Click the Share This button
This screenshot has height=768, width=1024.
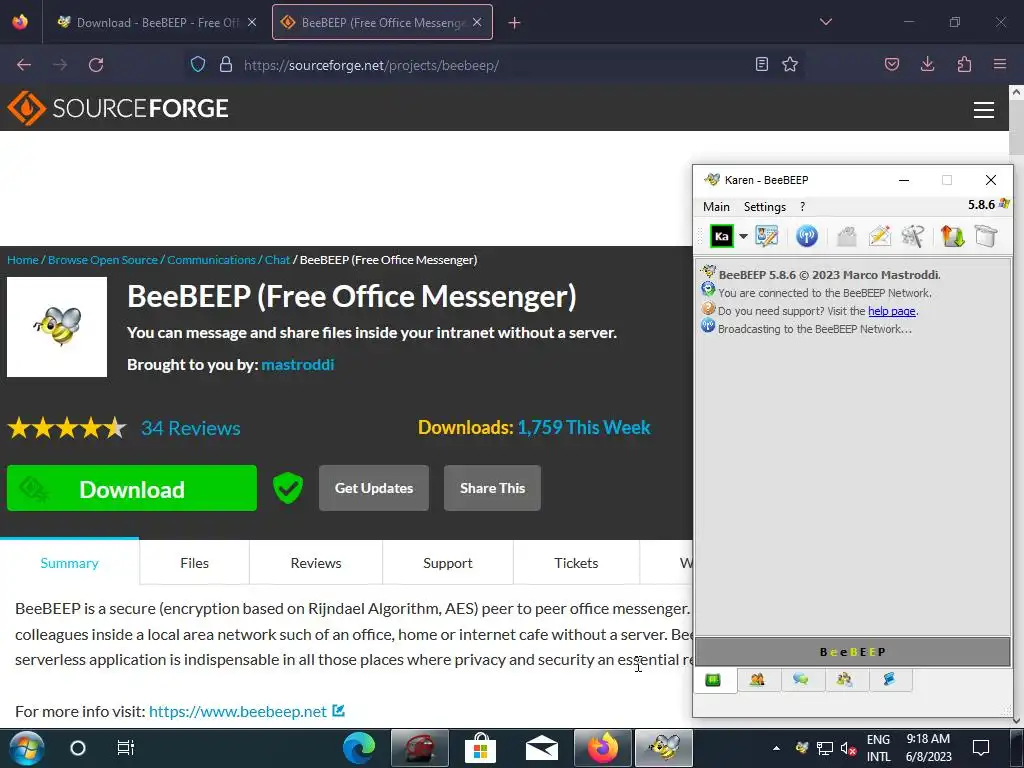pos(492,488)
